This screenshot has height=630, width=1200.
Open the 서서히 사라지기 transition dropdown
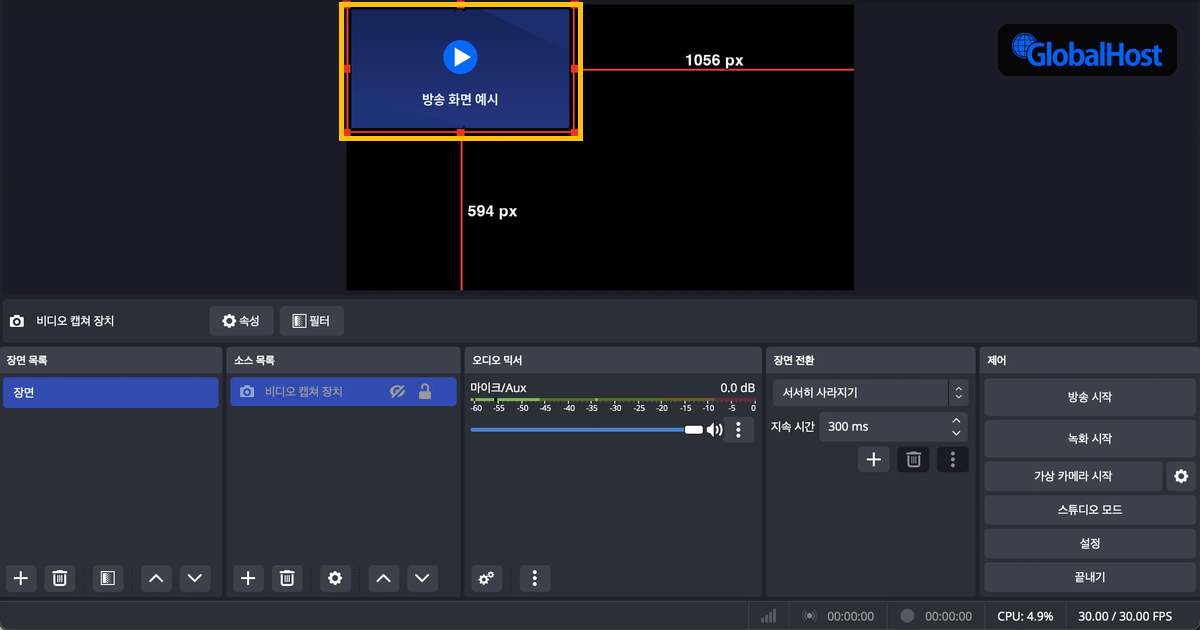tap(870, 393)
